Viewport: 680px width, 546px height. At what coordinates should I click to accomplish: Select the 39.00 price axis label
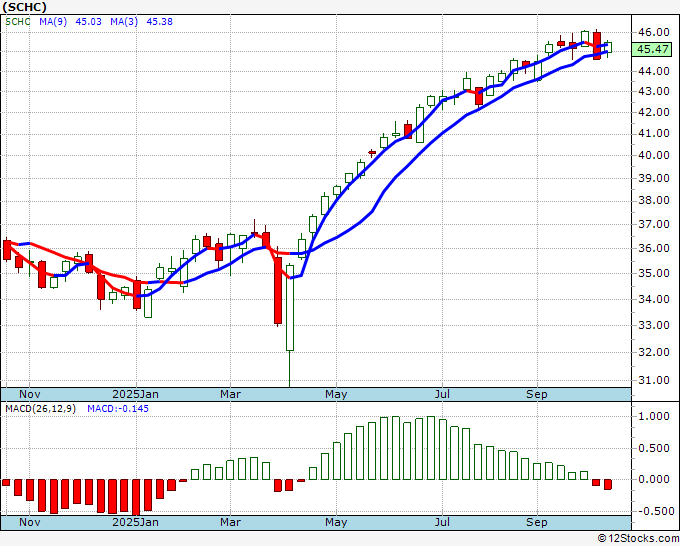[x=654, y=178]
